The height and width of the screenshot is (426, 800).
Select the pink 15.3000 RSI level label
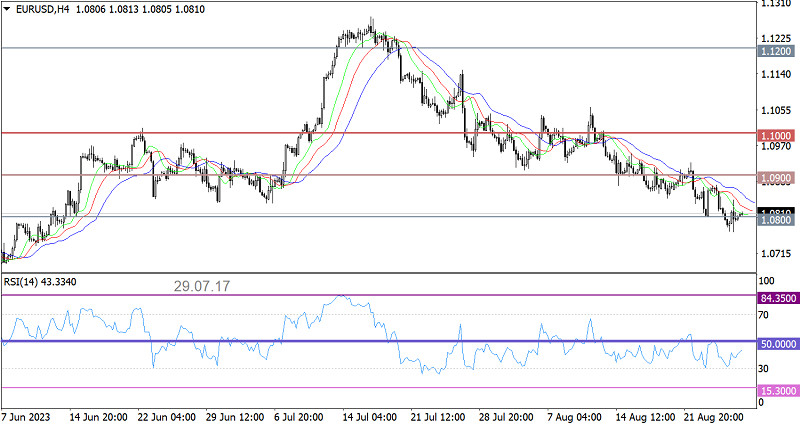point(778,391)
